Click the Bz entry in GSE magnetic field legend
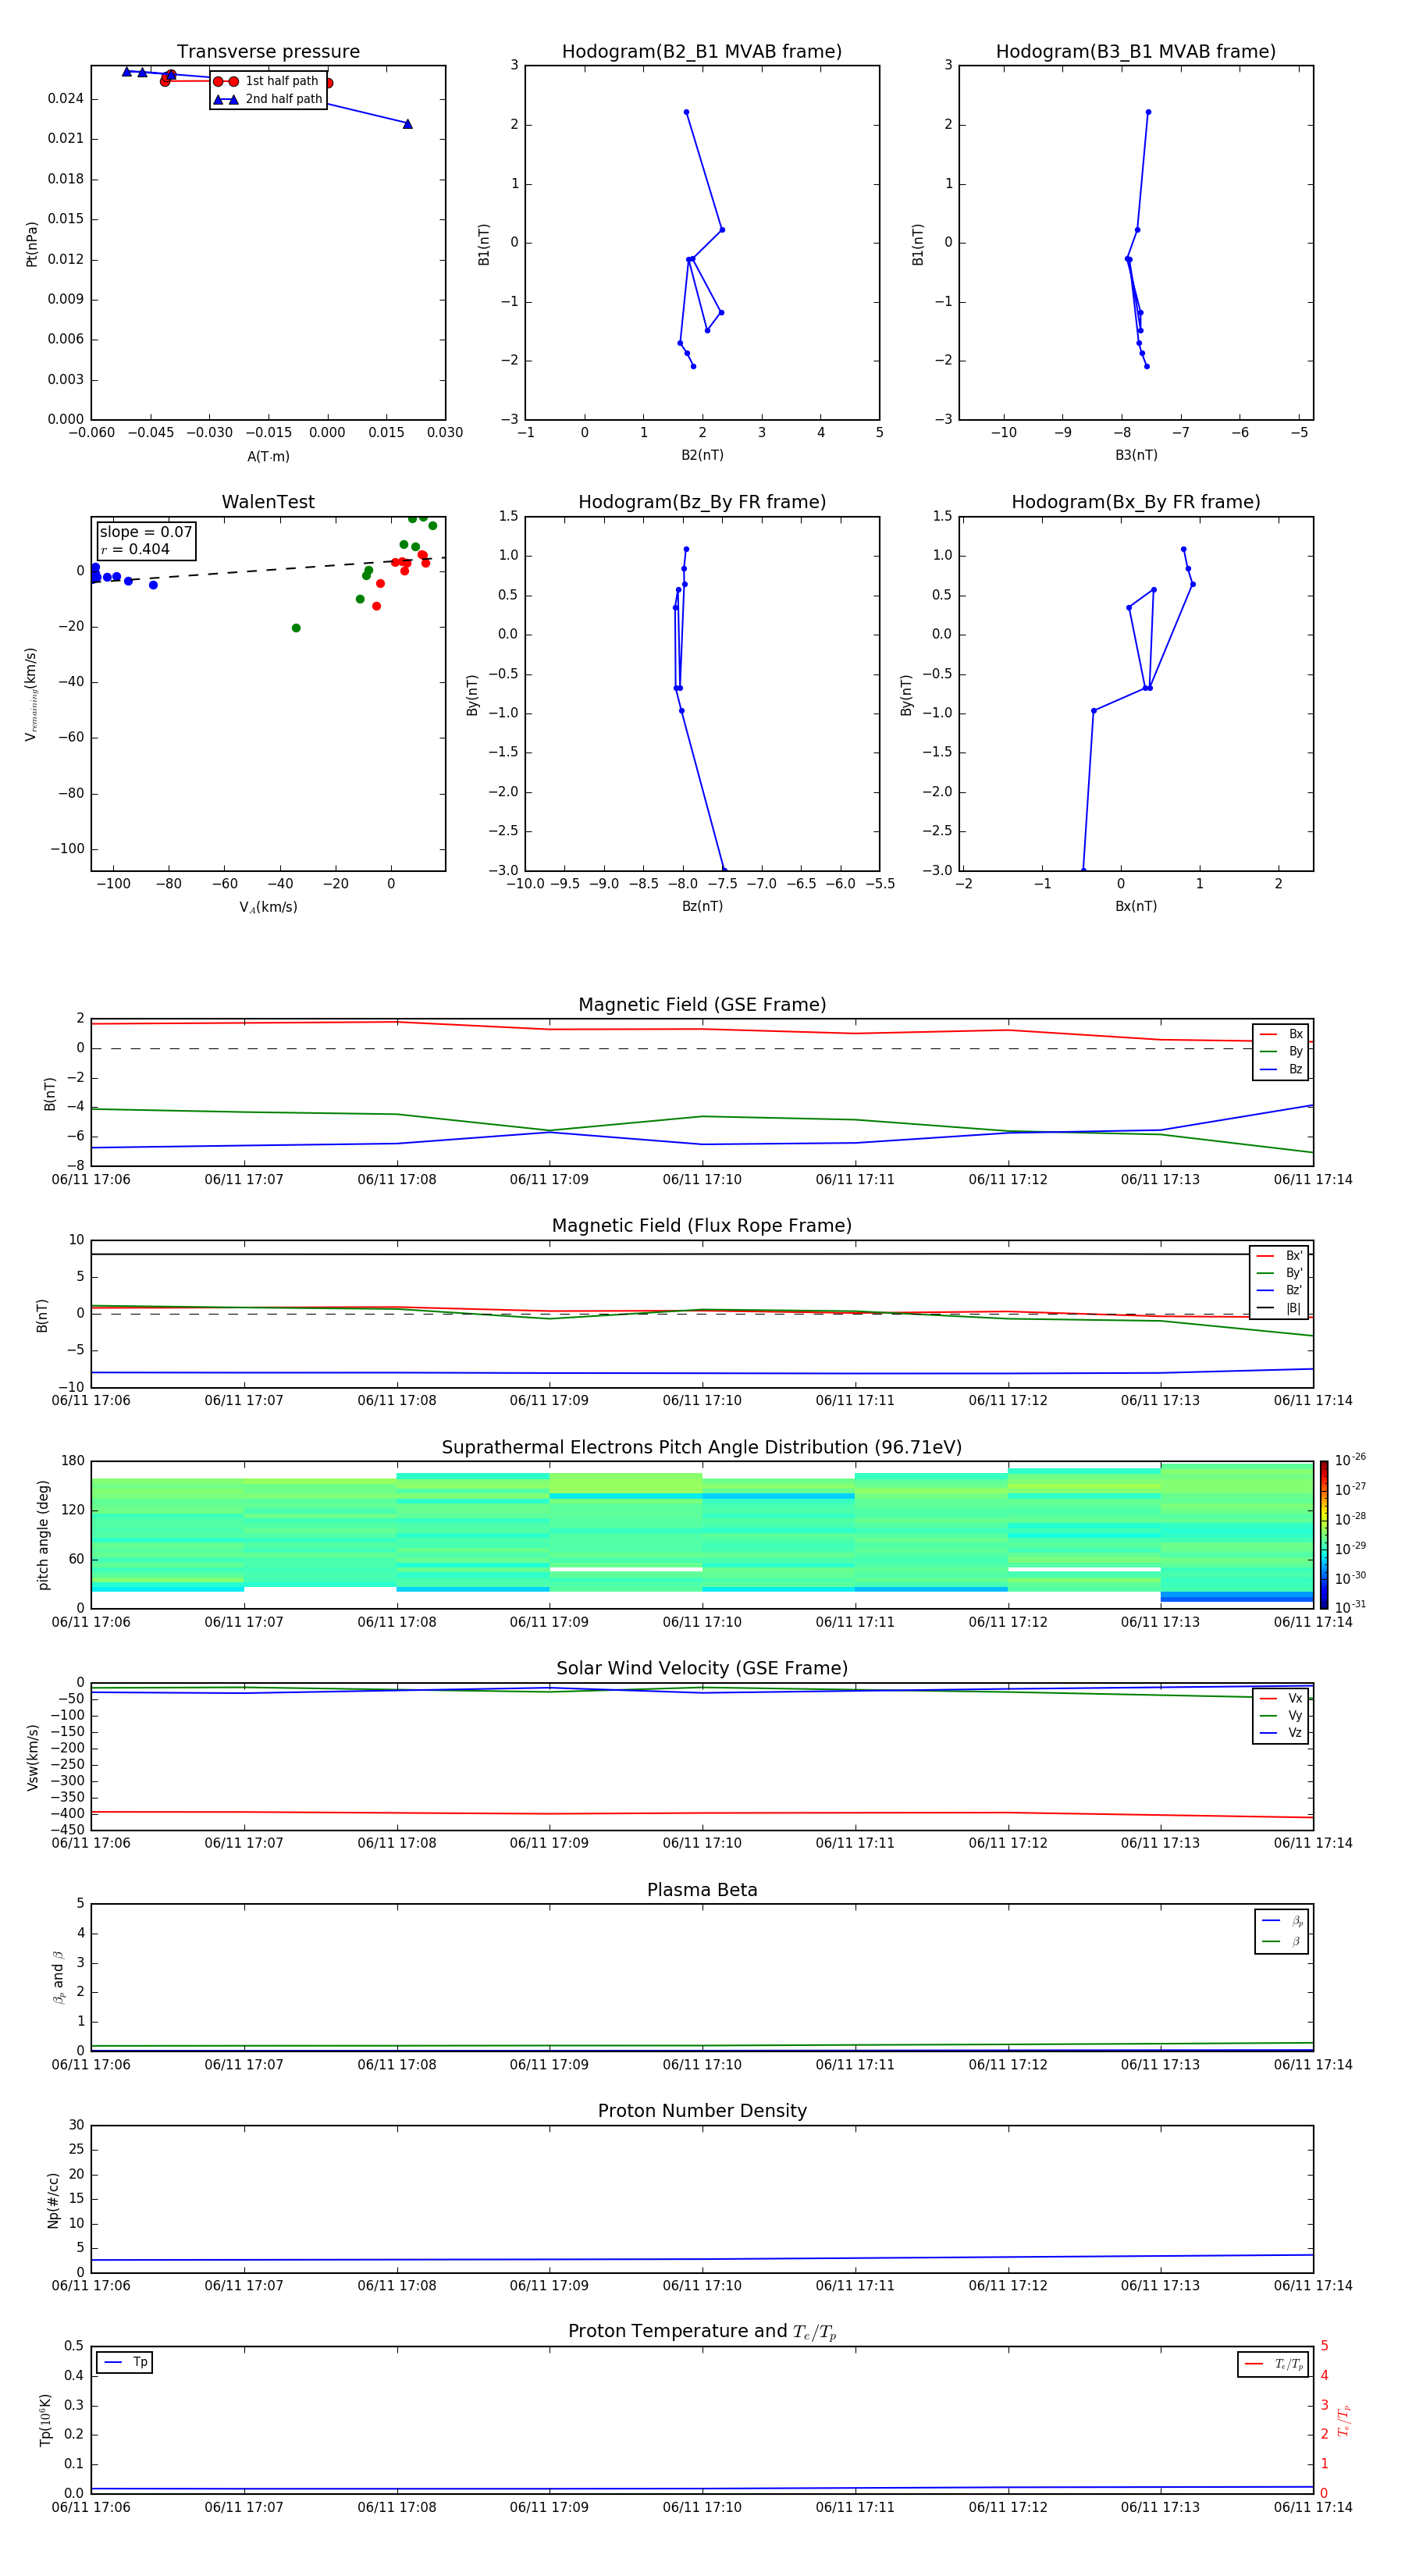This screenshot has width=1405, height=2576. pyautogui.click(x=1281, y=1069)
